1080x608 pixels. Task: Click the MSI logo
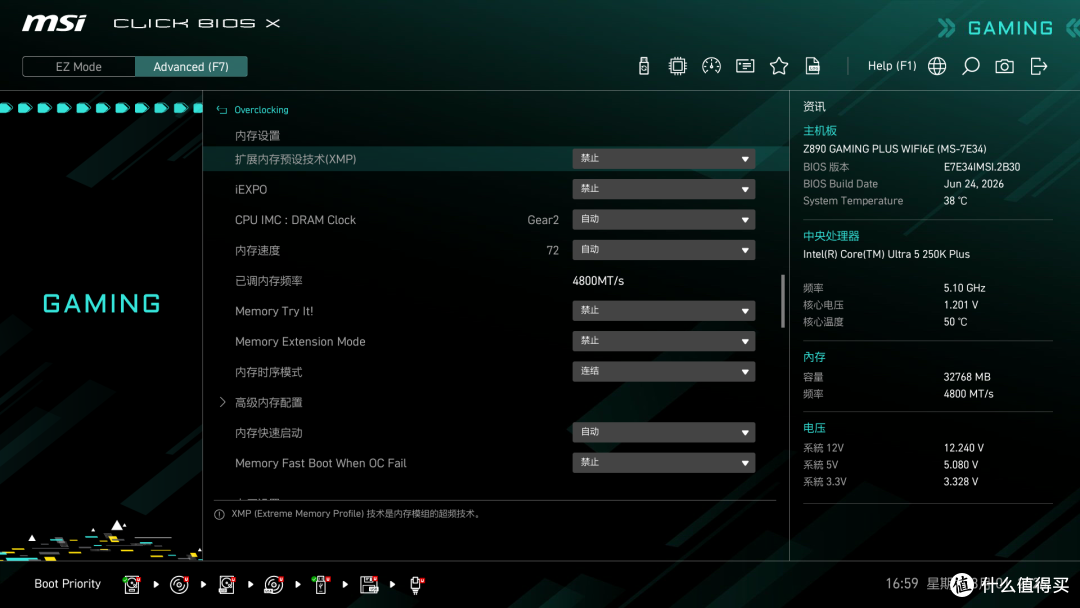(54, 23)
